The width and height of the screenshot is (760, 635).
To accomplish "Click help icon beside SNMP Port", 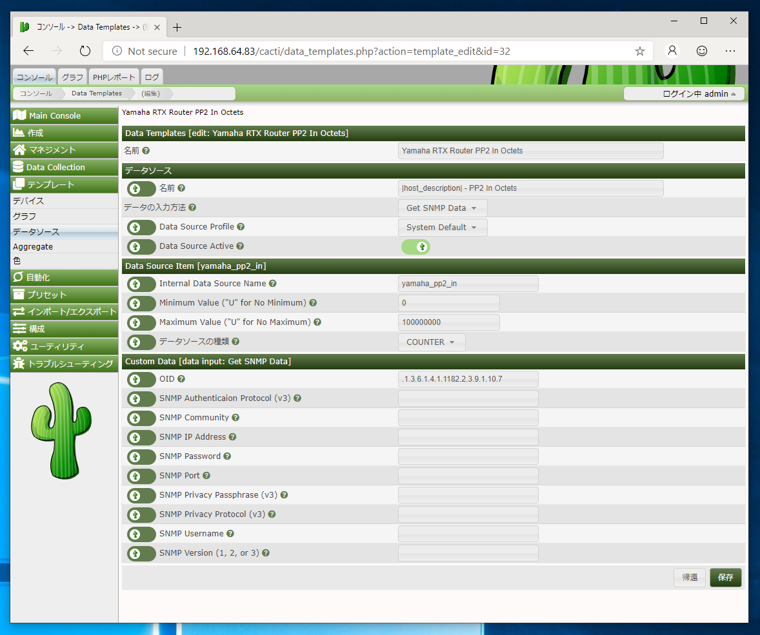I will pyautogui.click(x=206, y=476).
